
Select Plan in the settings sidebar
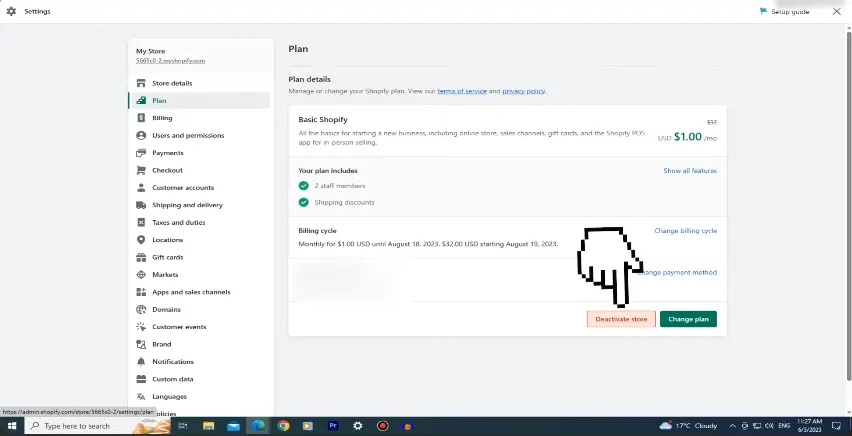coord(199,101)
